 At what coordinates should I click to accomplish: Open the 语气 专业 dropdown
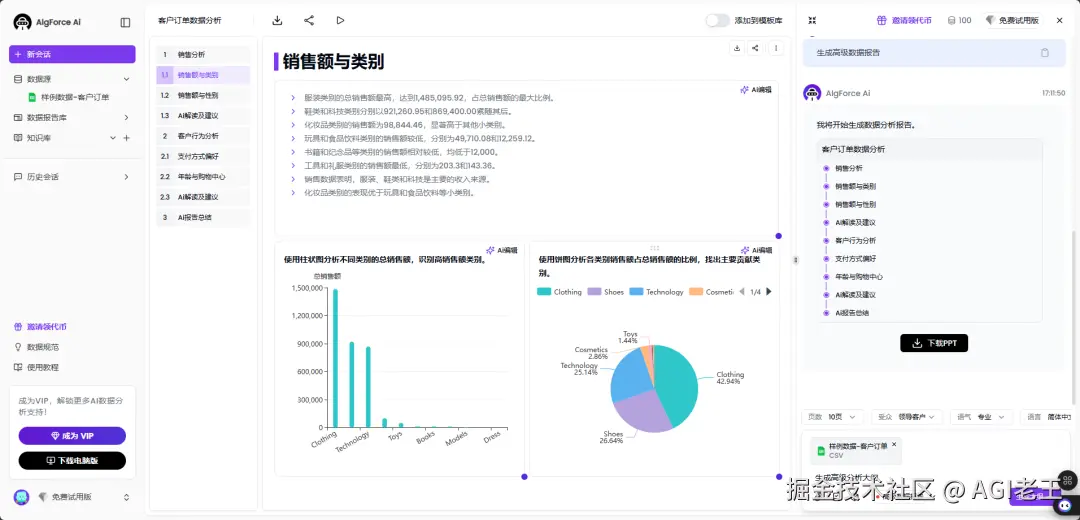[x=982, y=417]
